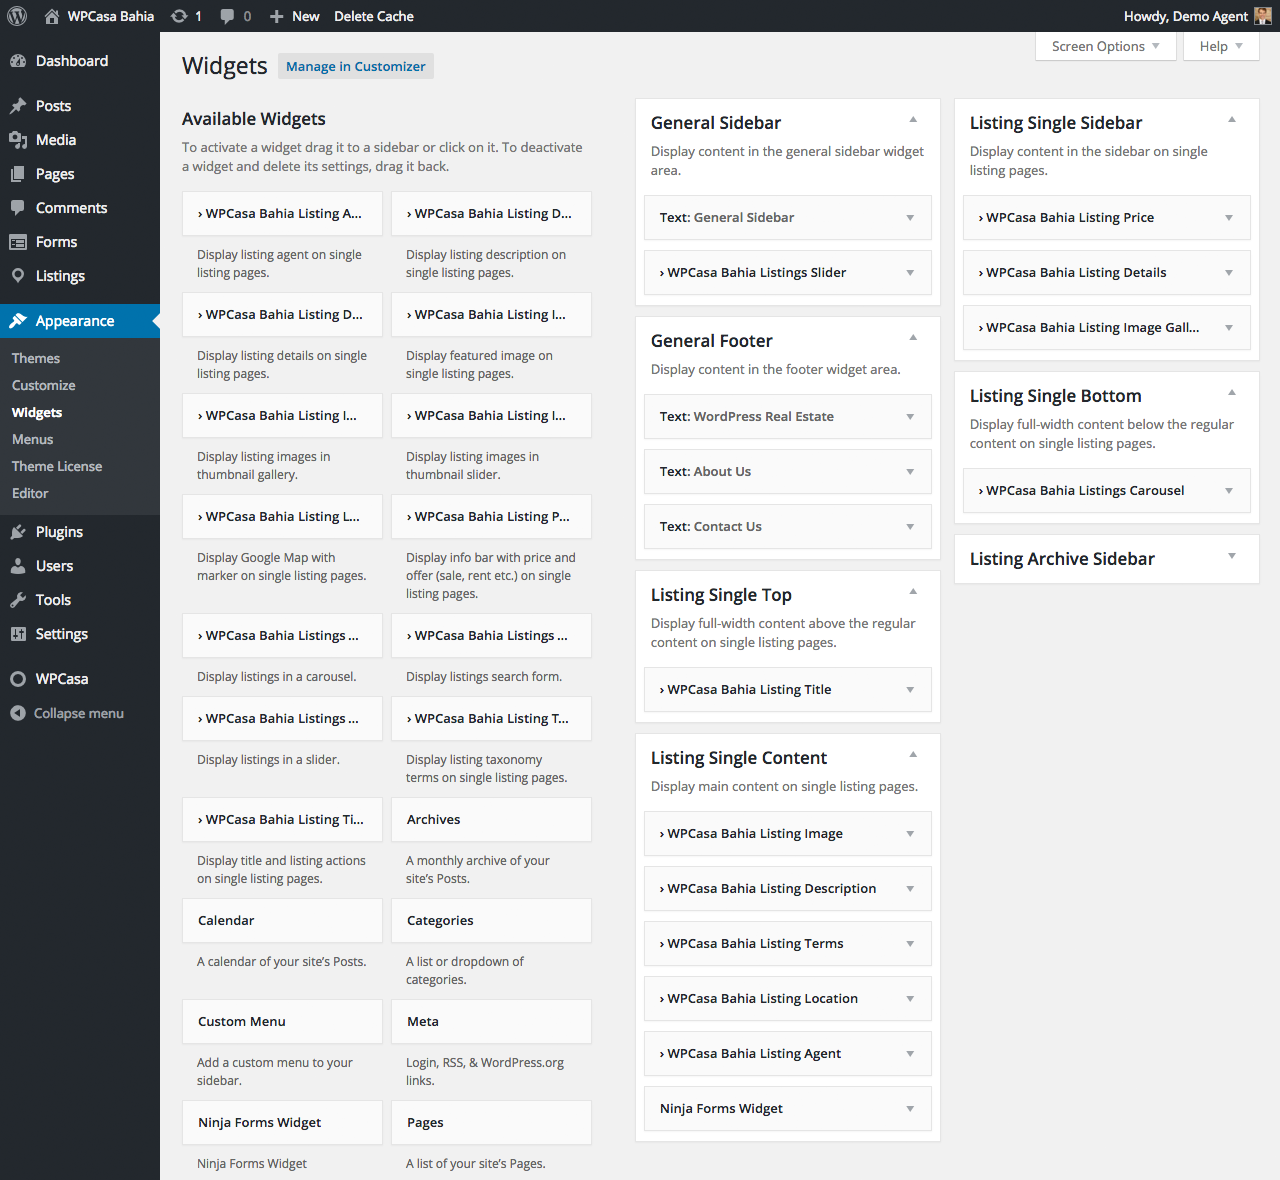Screen dimensions: 1280x1180
Task: Collapse the General Sidebar widget area
Action: coord(913,120)
